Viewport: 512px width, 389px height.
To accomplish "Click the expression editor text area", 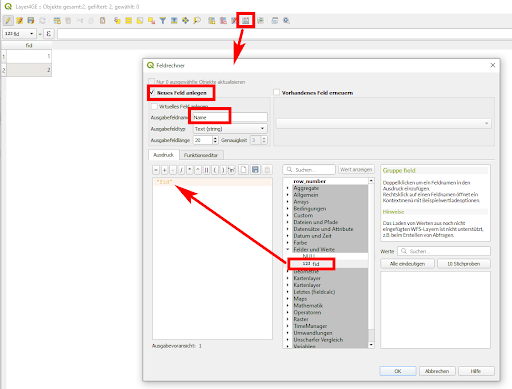I will [212, 258].
